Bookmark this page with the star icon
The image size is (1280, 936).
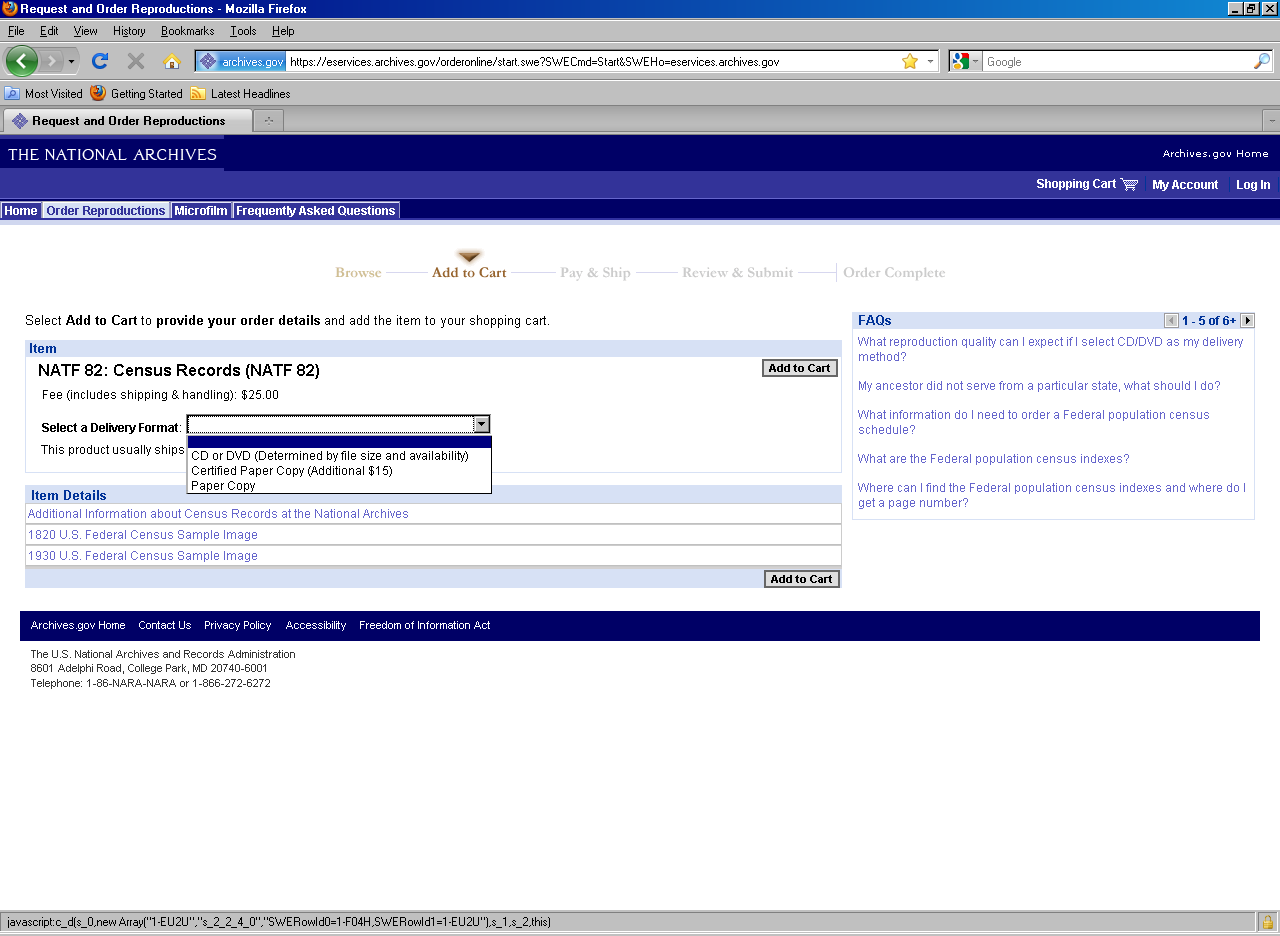(909, 62)
